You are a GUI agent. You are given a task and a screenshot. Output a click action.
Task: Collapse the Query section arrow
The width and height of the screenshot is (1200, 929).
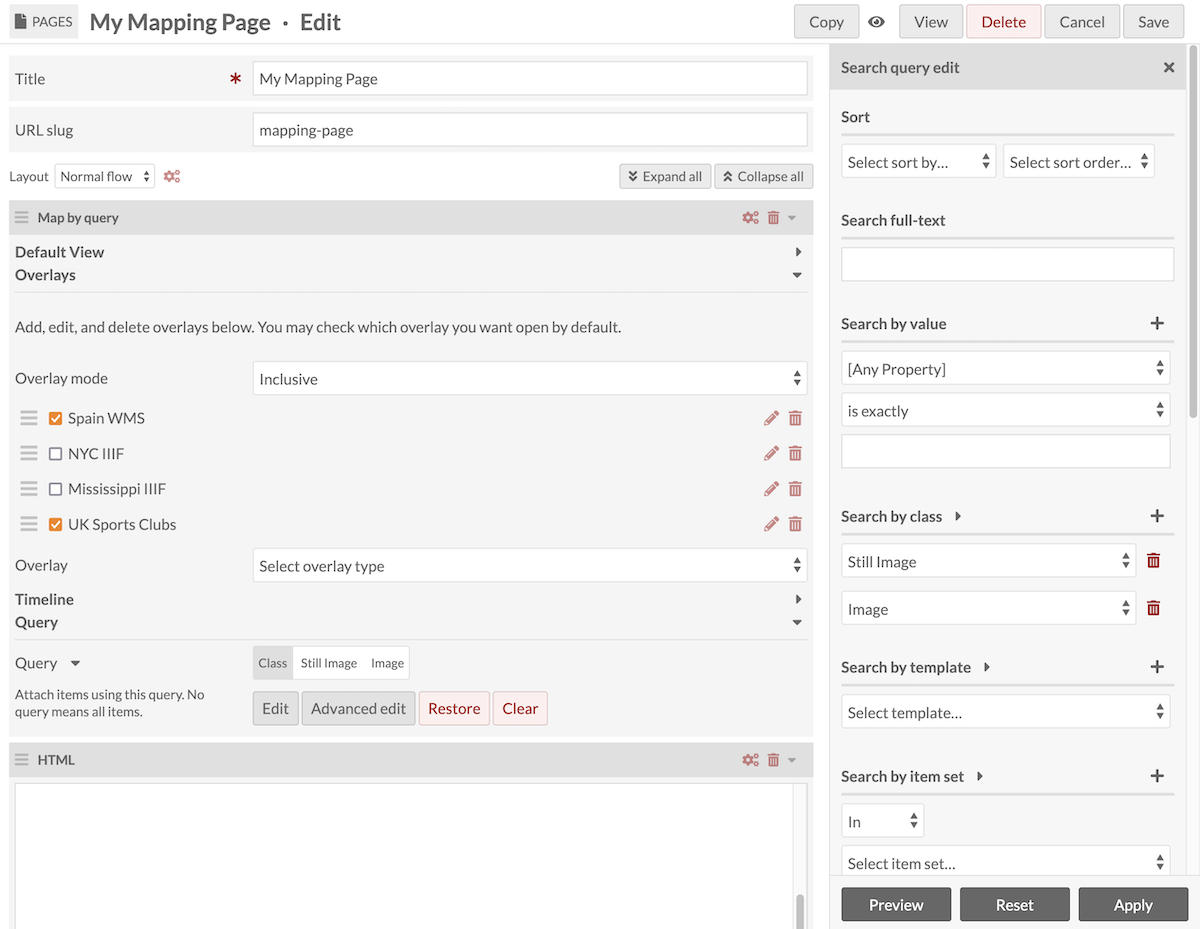[x=797, y=622]
